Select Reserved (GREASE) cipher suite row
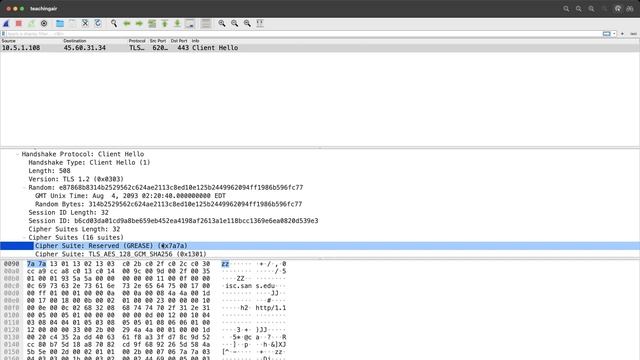Viewport: 640px width, 360px height. point(320,246)
